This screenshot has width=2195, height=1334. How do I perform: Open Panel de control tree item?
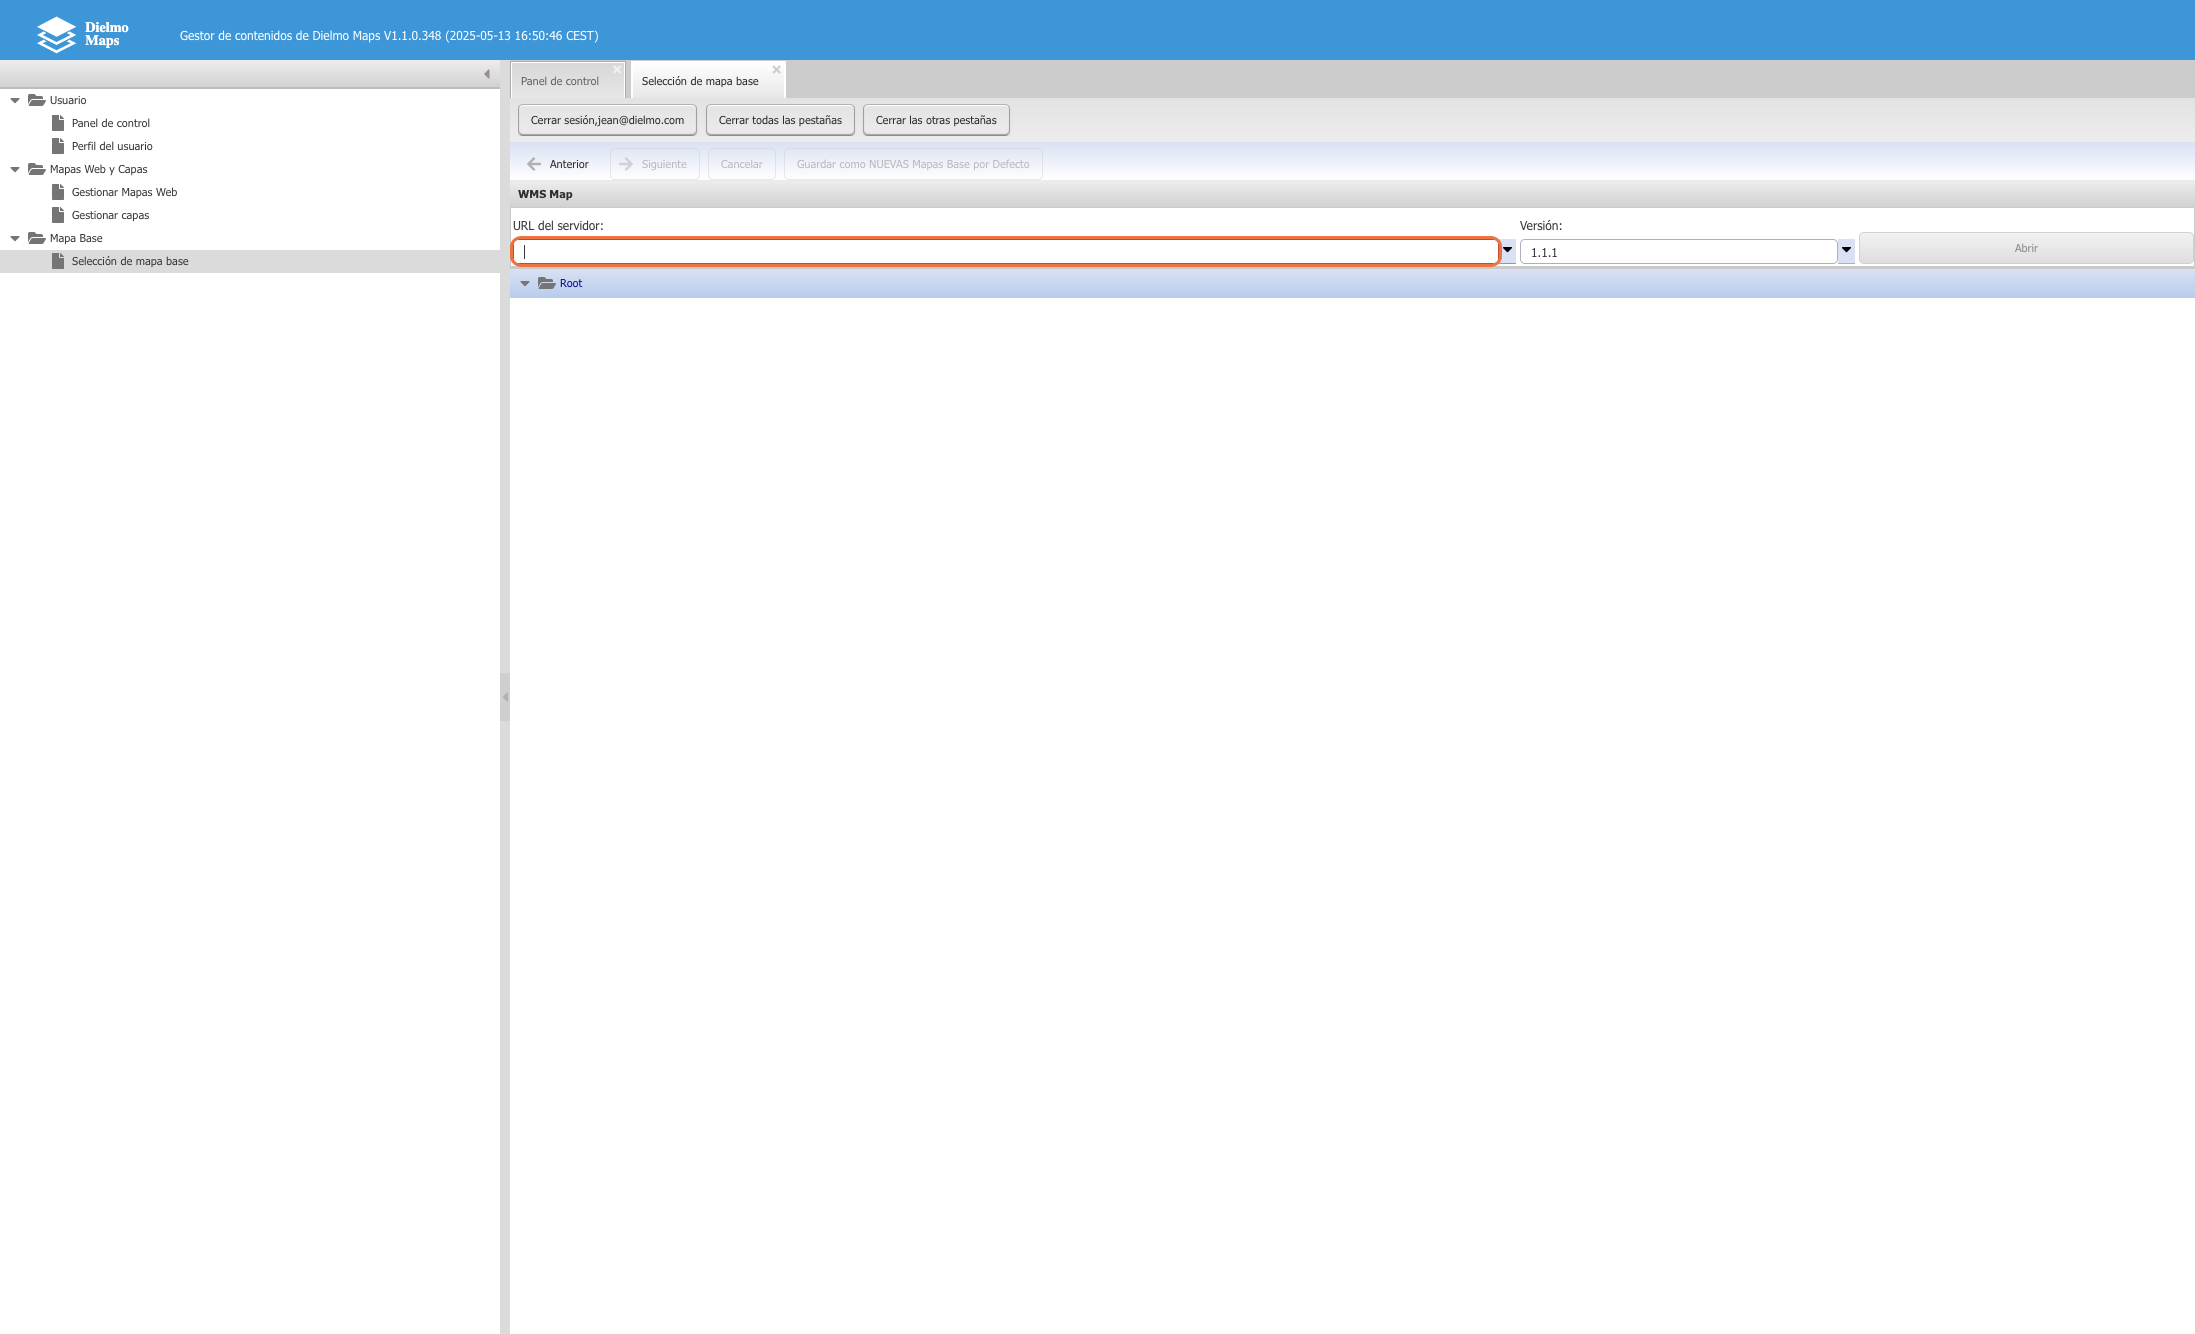click(110, 123)
